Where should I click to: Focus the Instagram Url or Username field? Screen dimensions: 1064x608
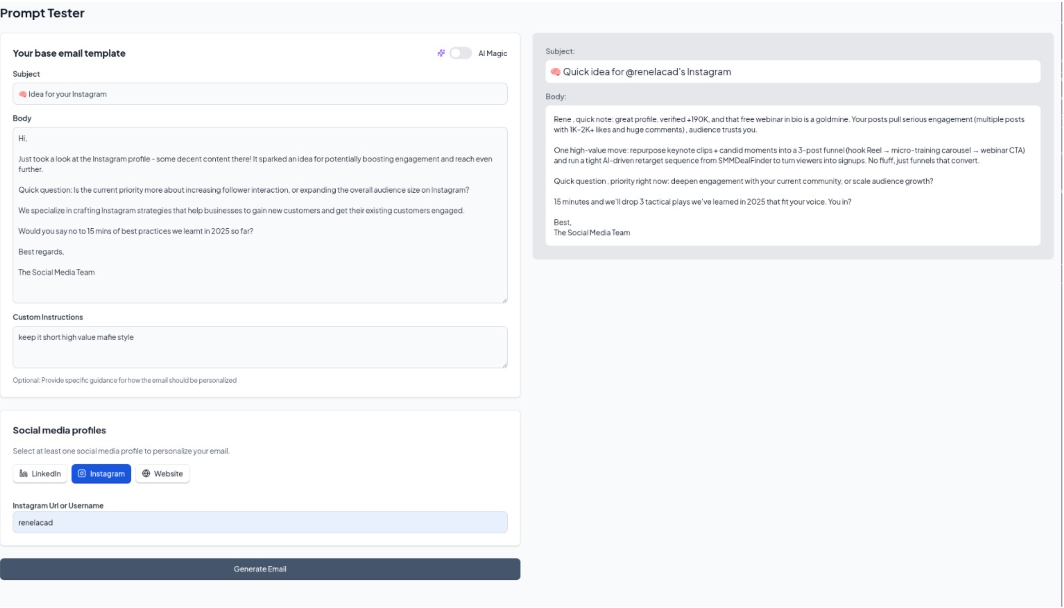point(260,522)
